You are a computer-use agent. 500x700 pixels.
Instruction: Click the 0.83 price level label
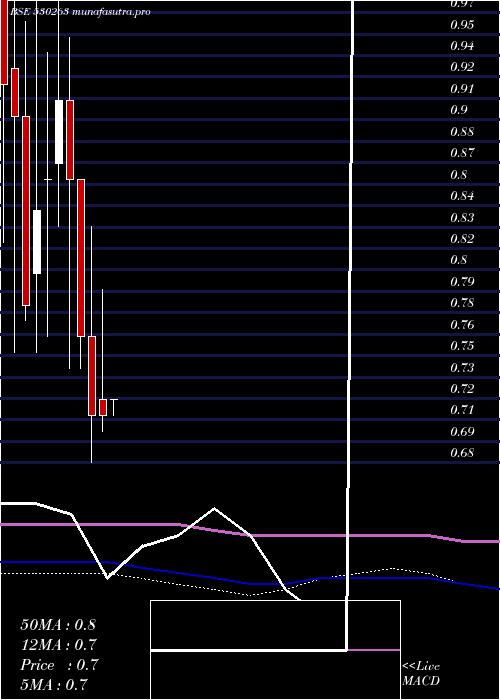click(x=462, y=217)
